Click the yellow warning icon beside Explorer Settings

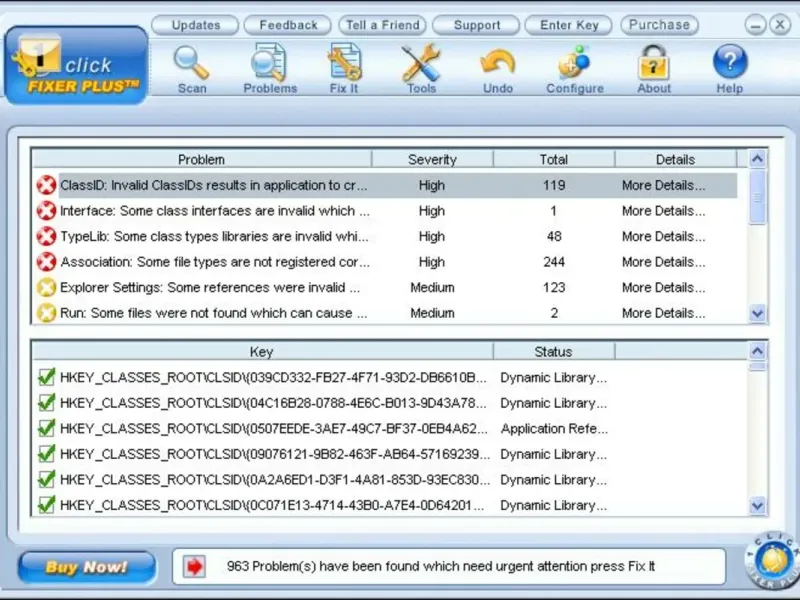tap(46, 287)
